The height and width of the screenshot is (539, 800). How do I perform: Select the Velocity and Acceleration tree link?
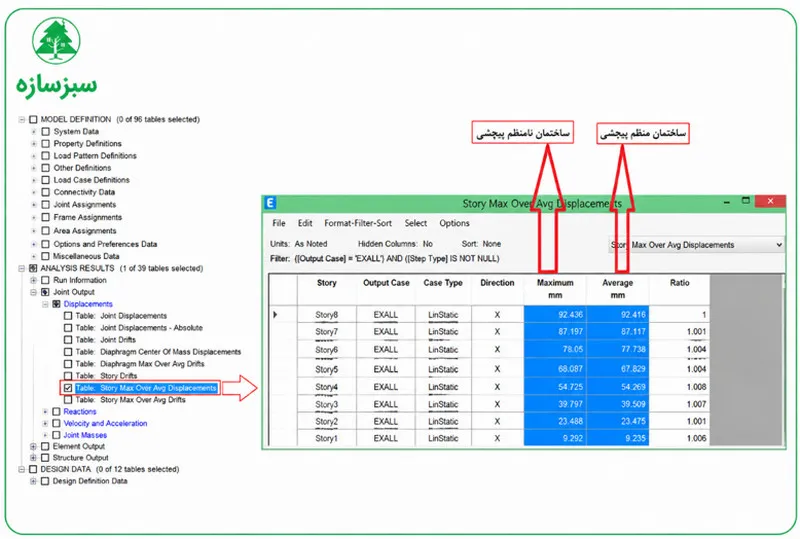(x=105, y=423)
